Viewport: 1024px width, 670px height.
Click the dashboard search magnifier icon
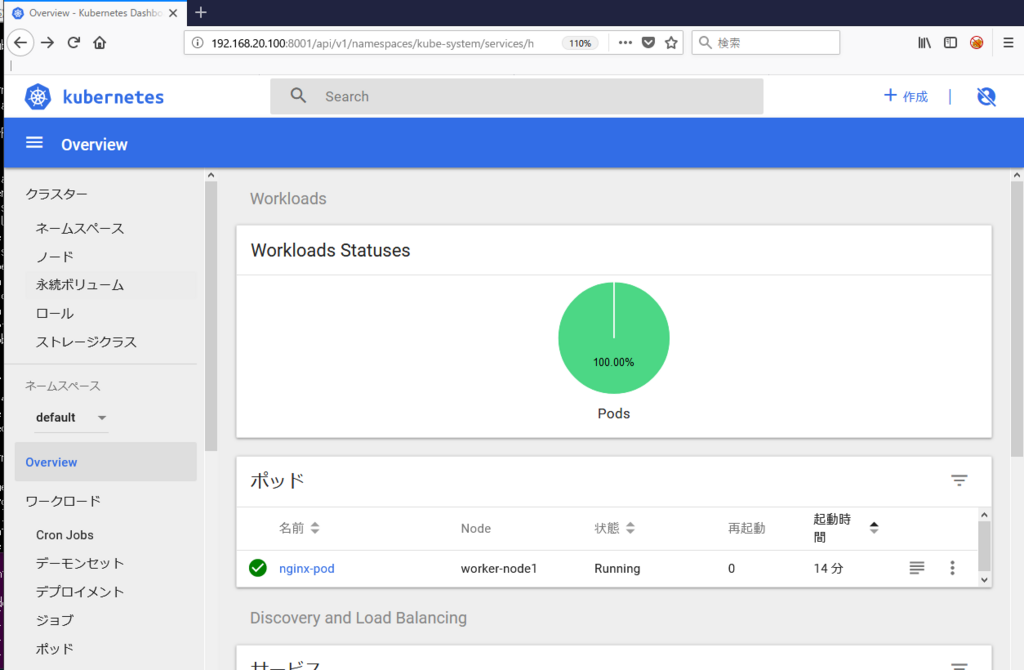298,96
